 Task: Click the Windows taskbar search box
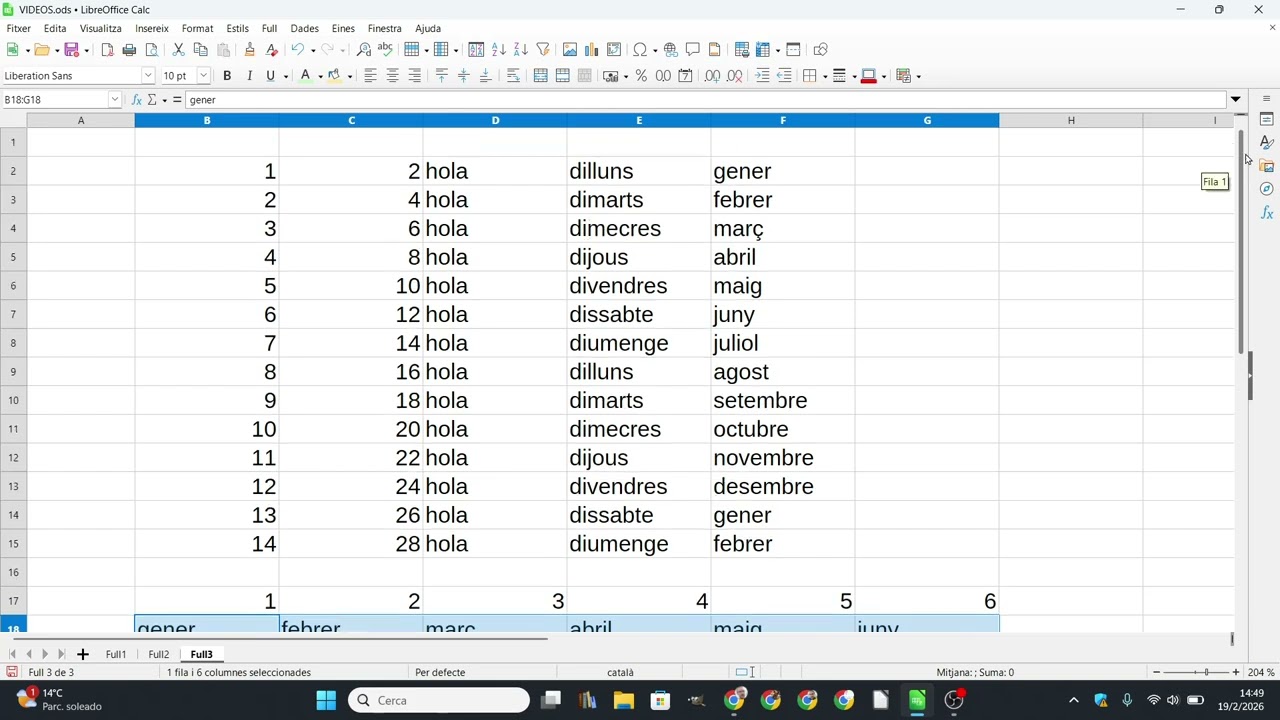439,700
